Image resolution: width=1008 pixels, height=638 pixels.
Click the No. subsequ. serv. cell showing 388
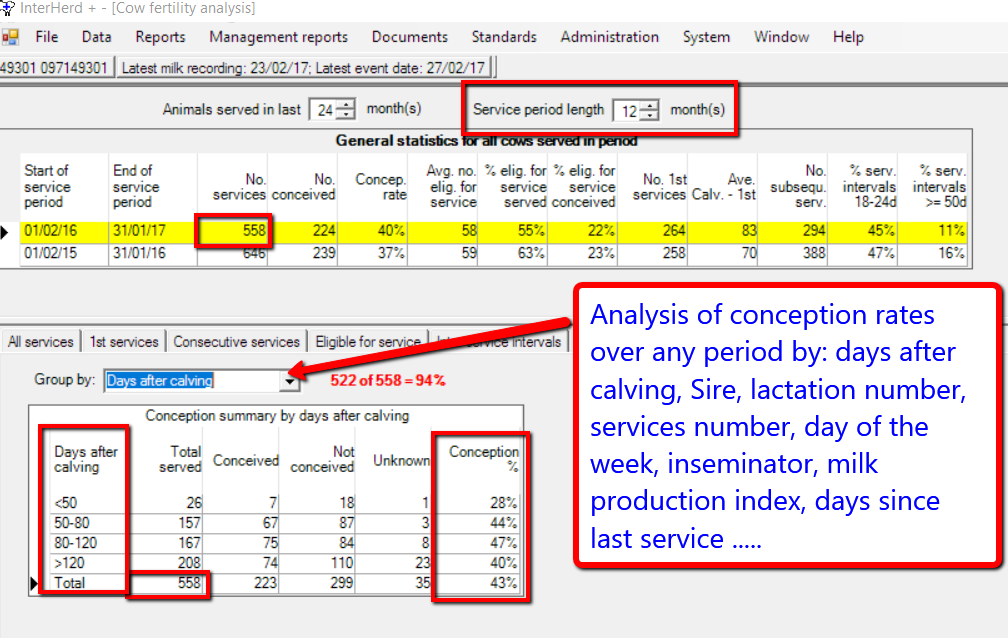tap(793, 253)
